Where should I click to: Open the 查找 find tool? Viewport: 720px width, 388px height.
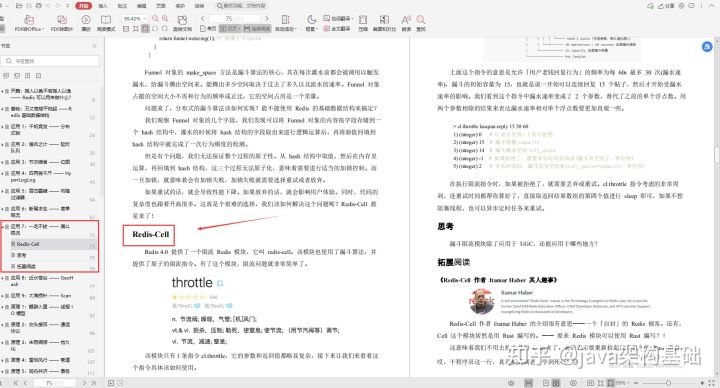point(421,23)
